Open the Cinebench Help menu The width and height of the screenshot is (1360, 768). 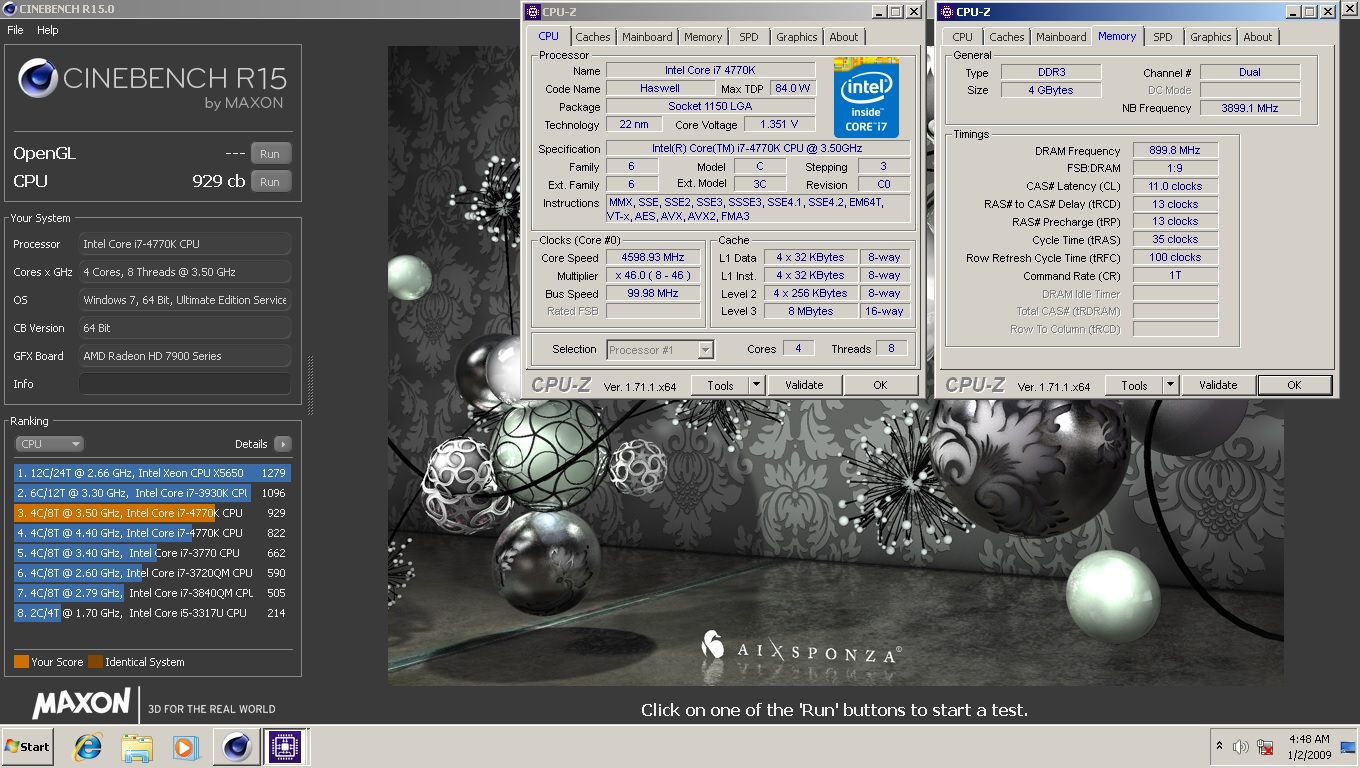[48, 30]
